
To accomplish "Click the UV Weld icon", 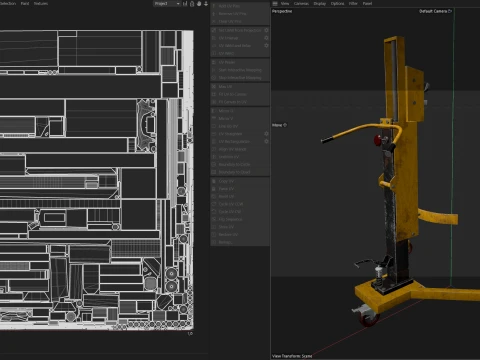I will click(x=214, y=53).
